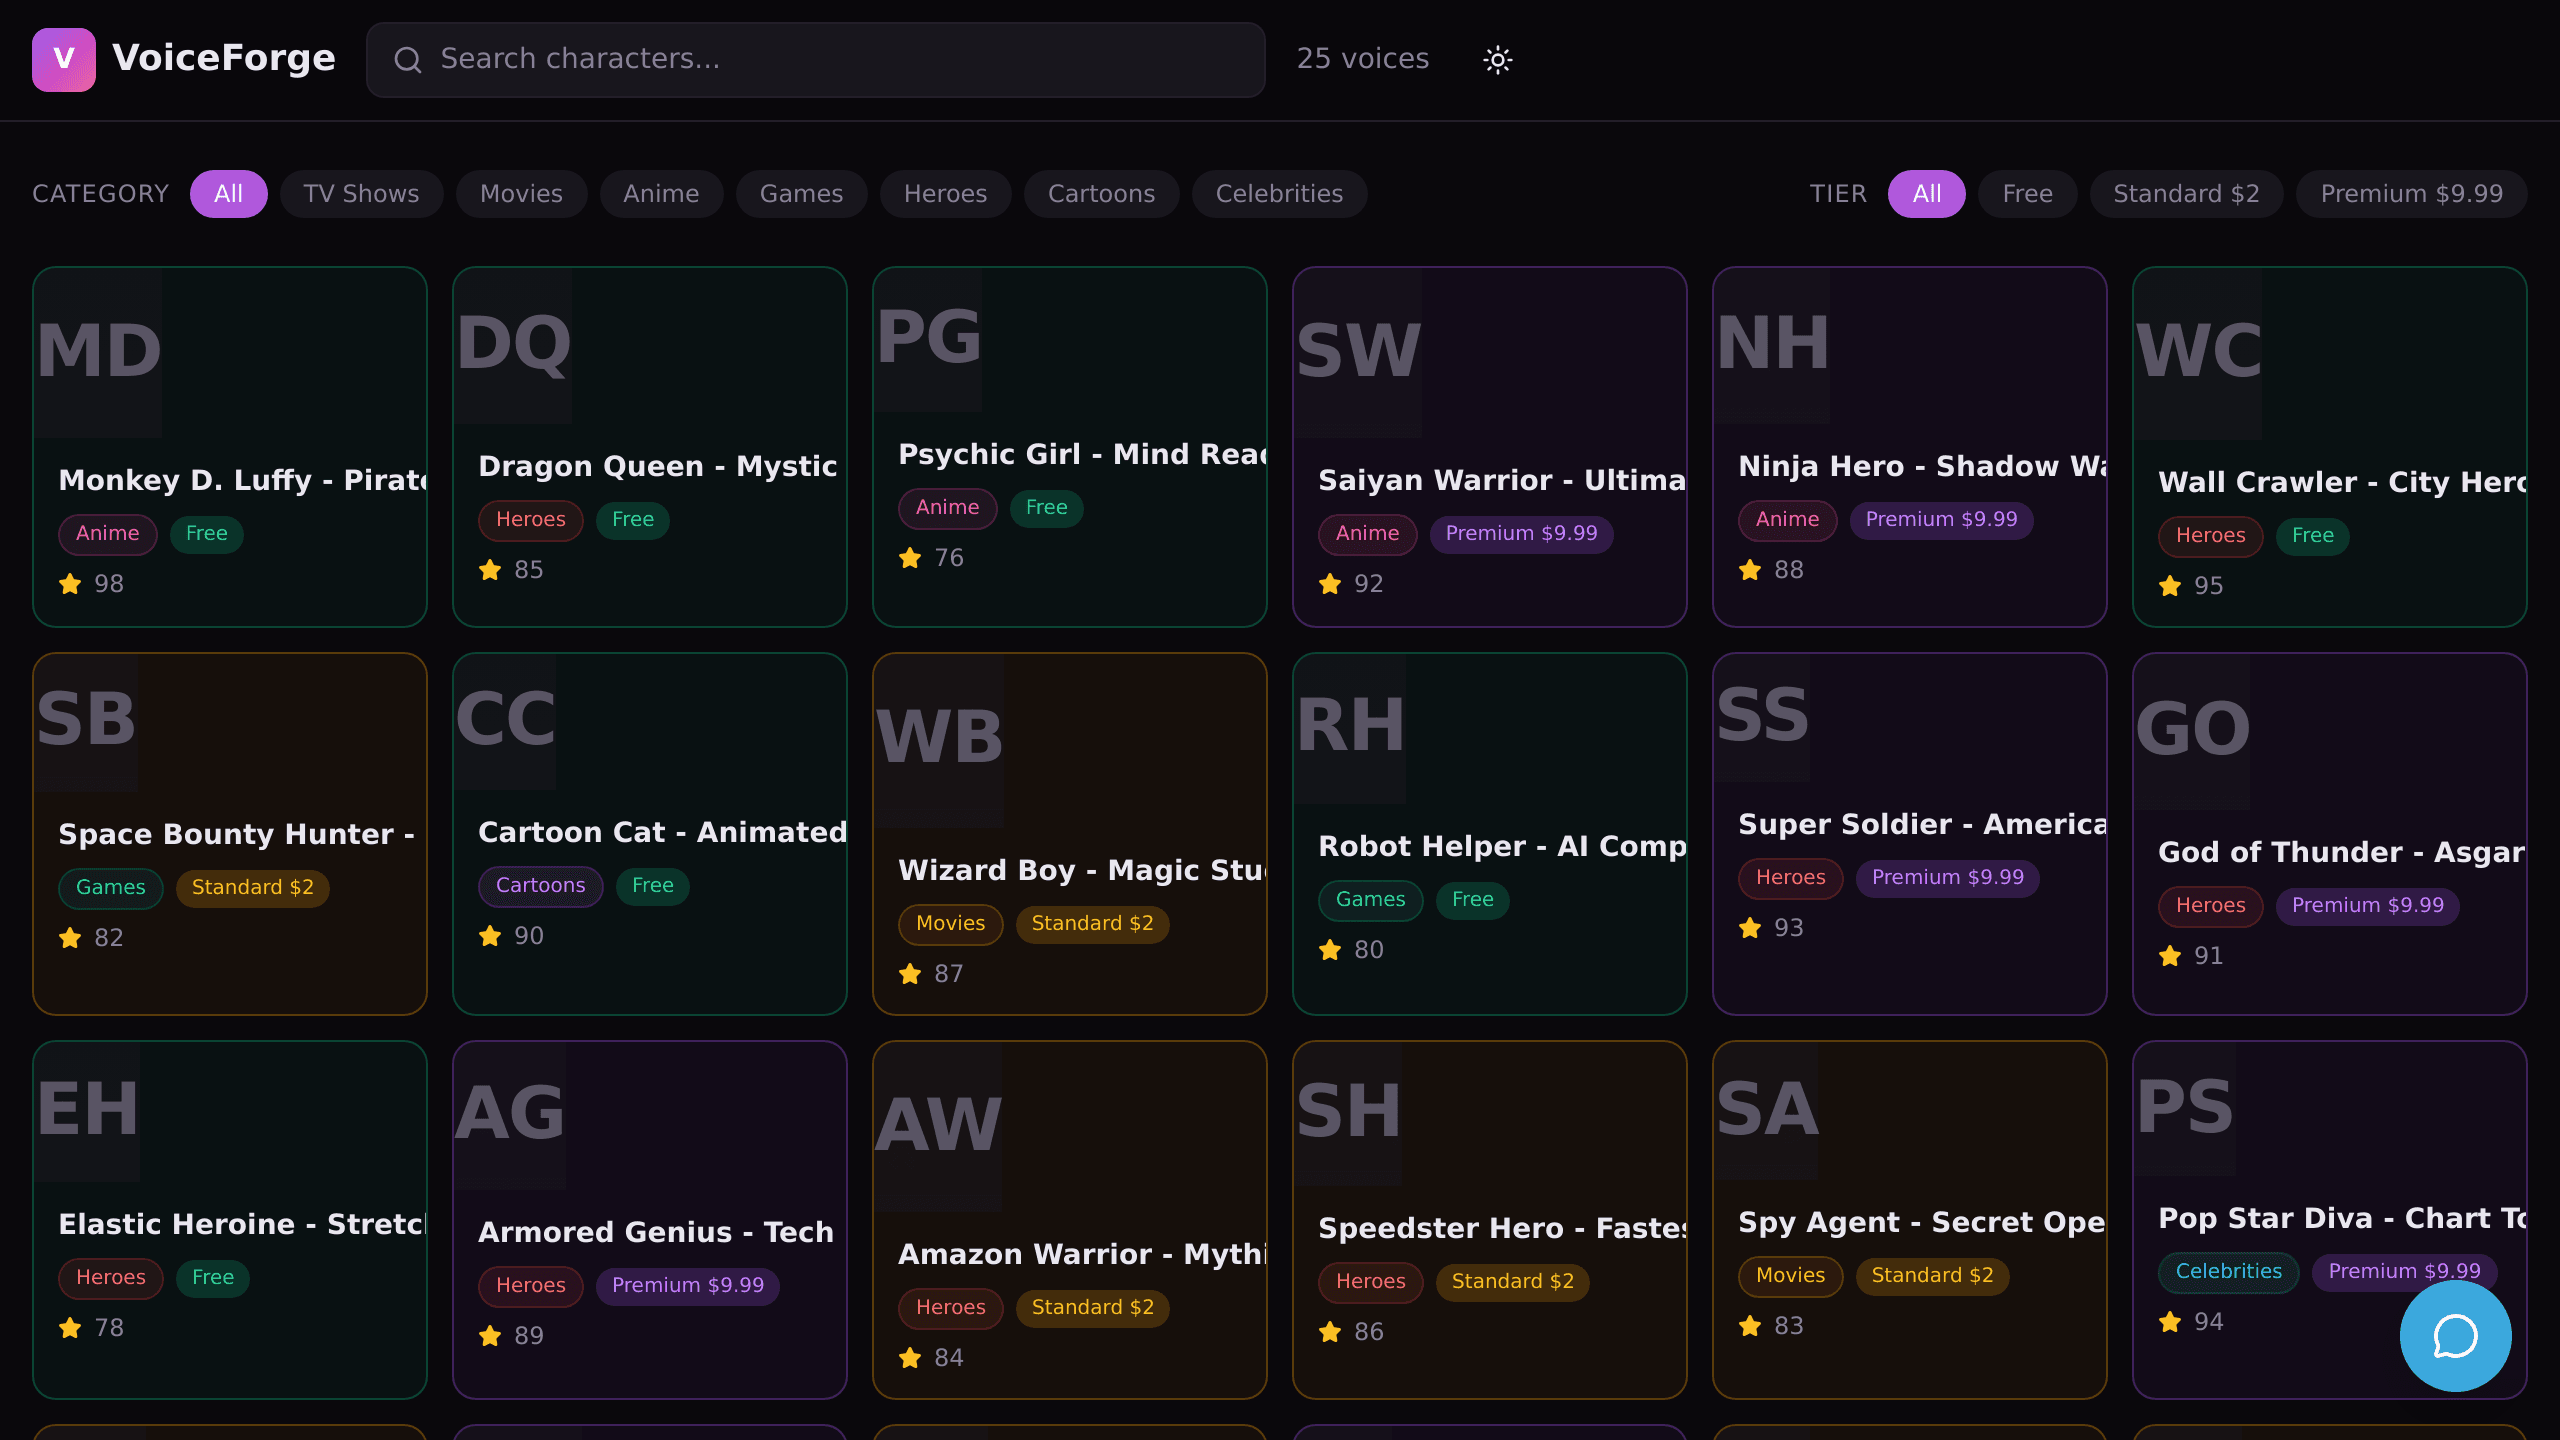Click the 25 voices count label
The image size is (2560, 1440).
tap(1362, 59)
